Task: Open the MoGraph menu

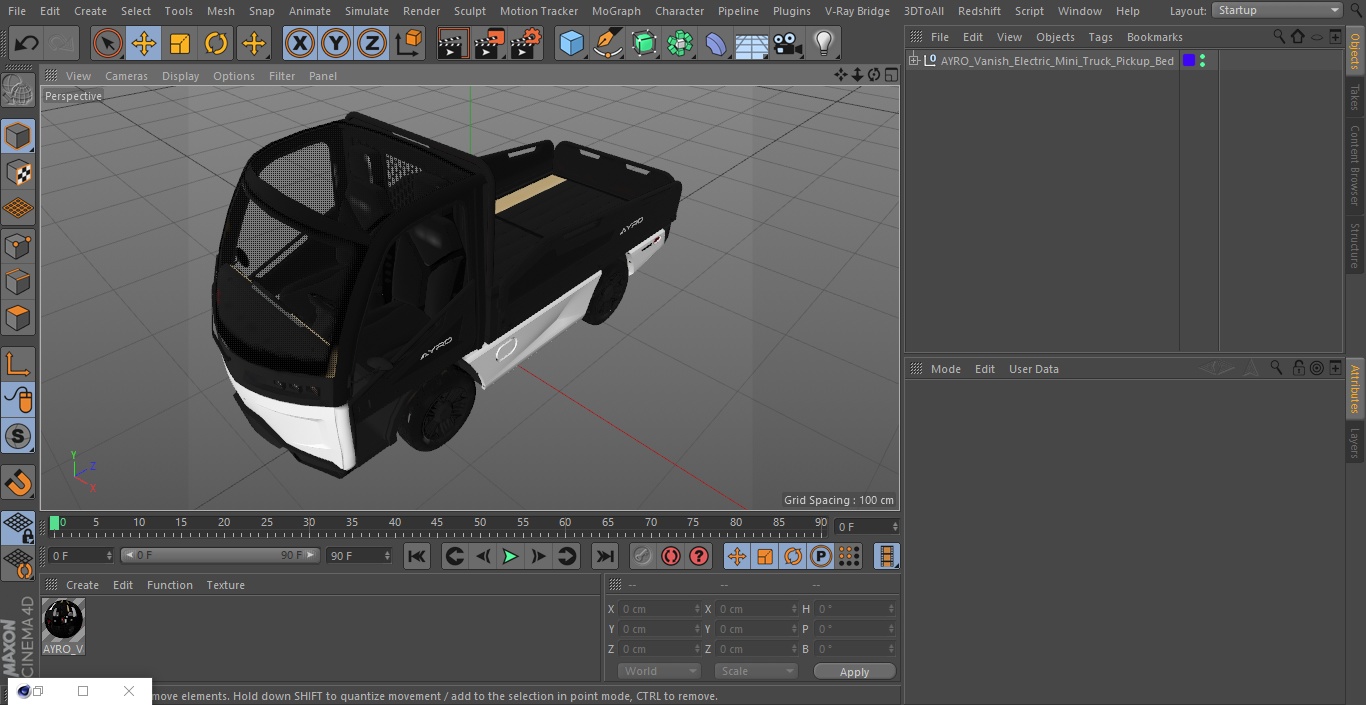Action: click(x=616, y=11)
